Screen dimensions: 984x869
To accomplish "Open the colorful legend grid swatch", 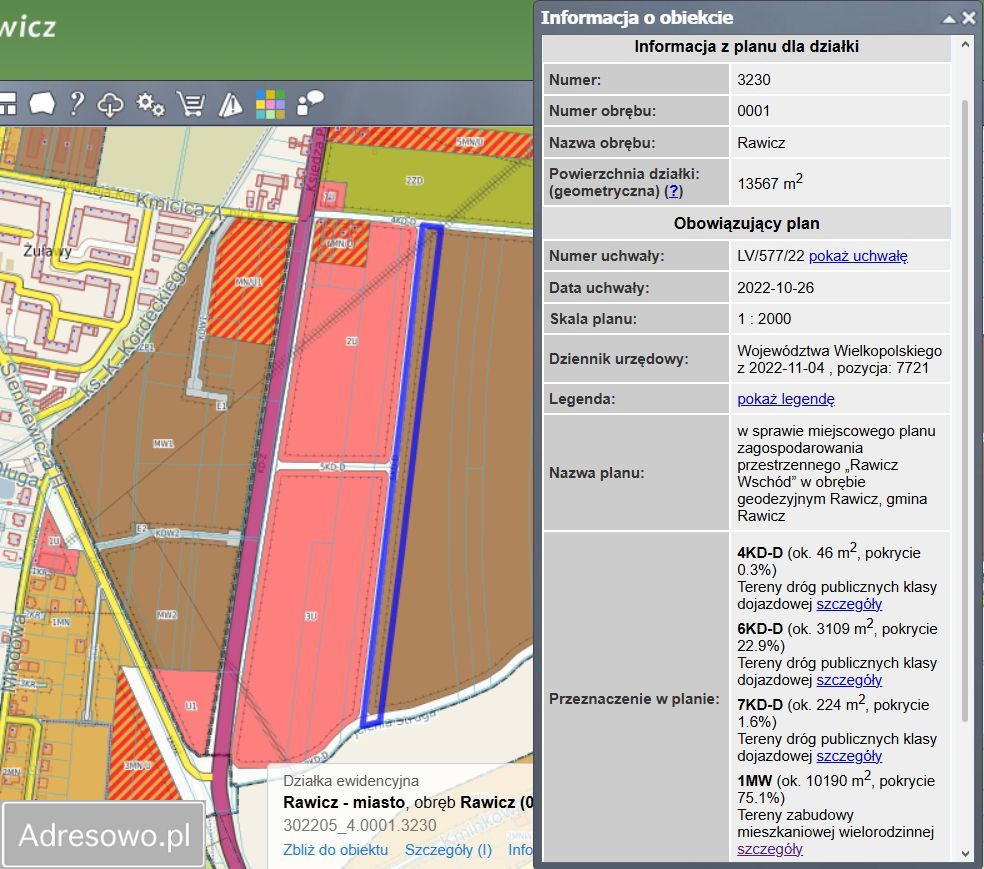I will 270,103.
